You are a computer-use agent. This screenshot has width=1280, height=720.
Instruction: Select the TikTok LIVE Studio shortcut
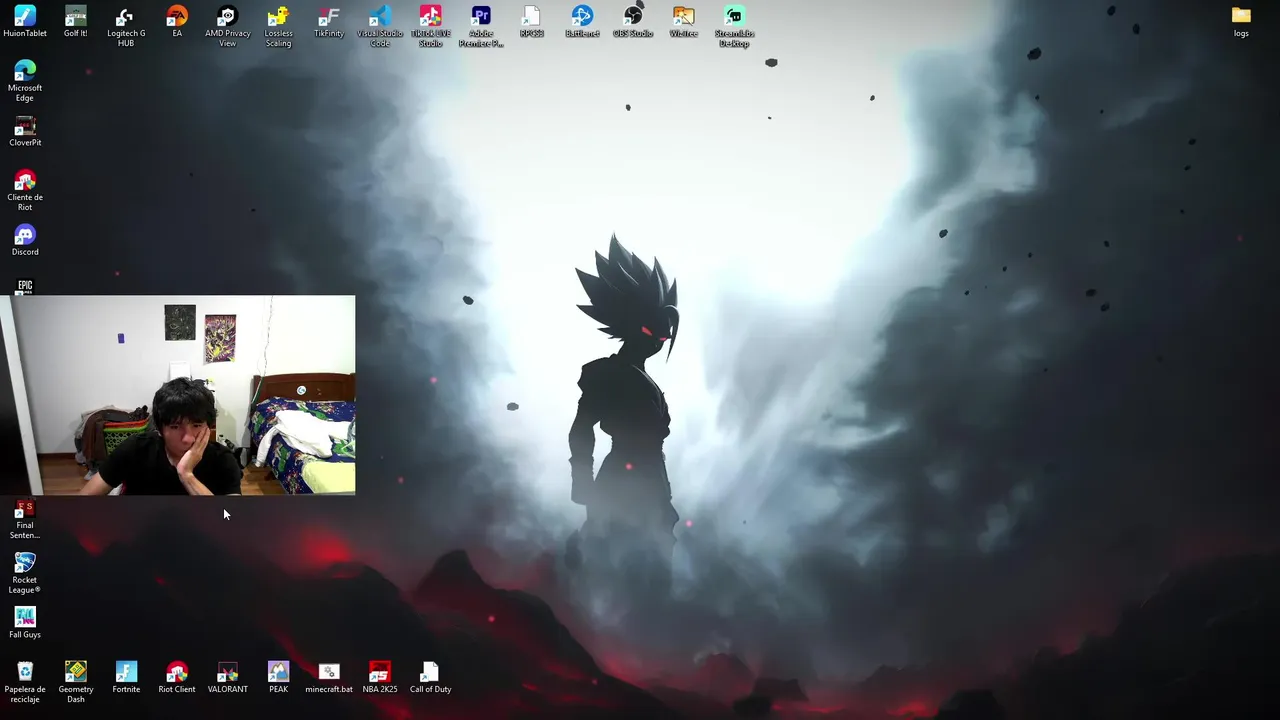pyautogui.click(x=430, y=26)
